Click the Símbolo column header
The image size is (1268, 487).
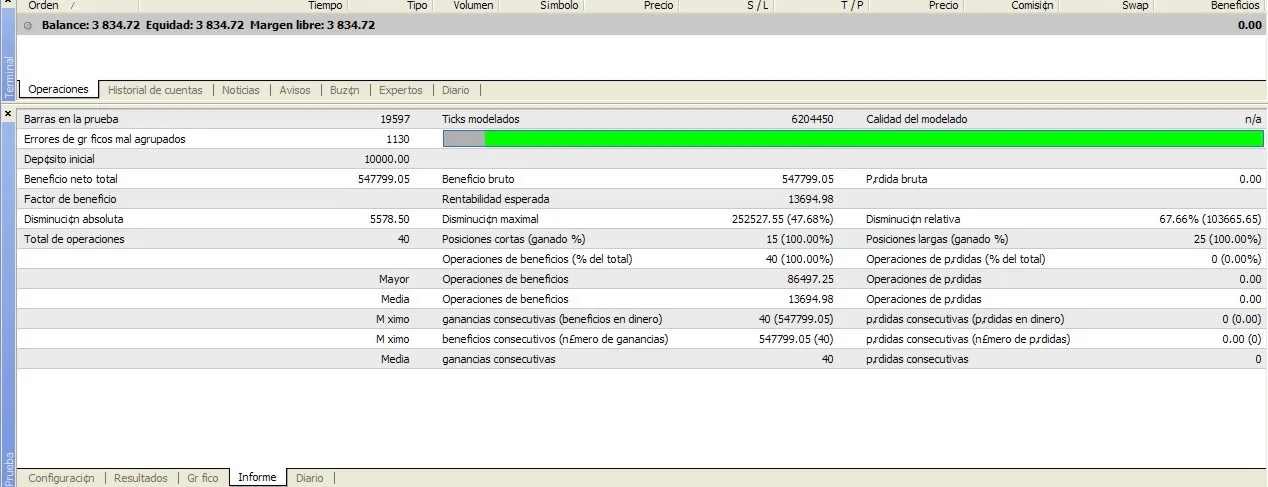click(558, 6)
